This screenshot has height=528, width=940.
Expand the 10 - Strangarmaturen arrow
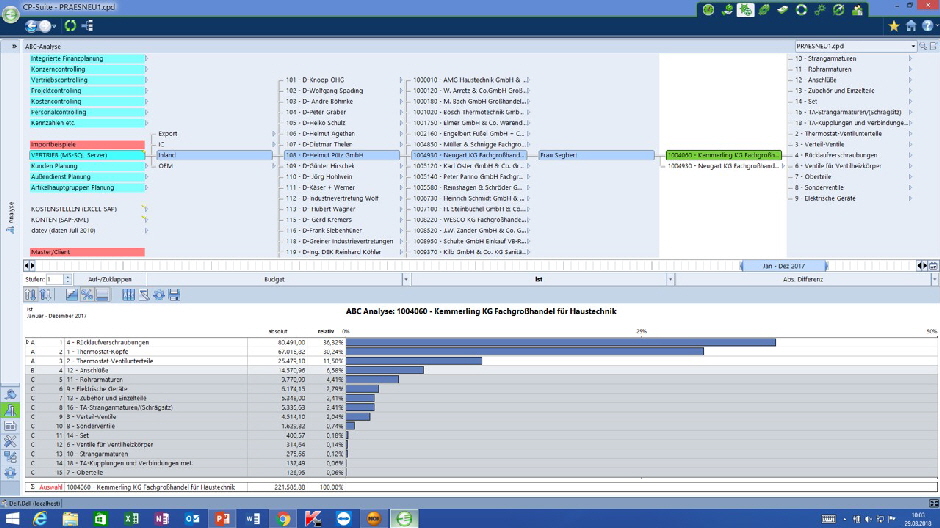(910, 59)
